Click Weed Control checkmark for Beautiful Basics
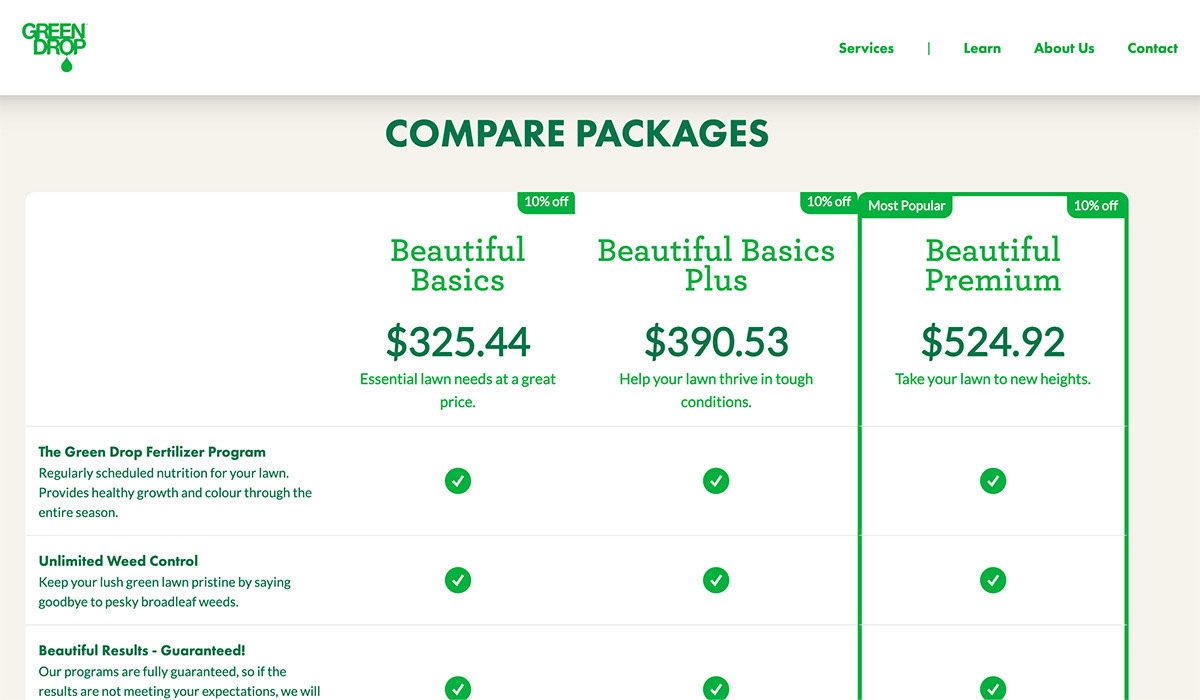Screen dimensions: 1200x700 [458, 580]
